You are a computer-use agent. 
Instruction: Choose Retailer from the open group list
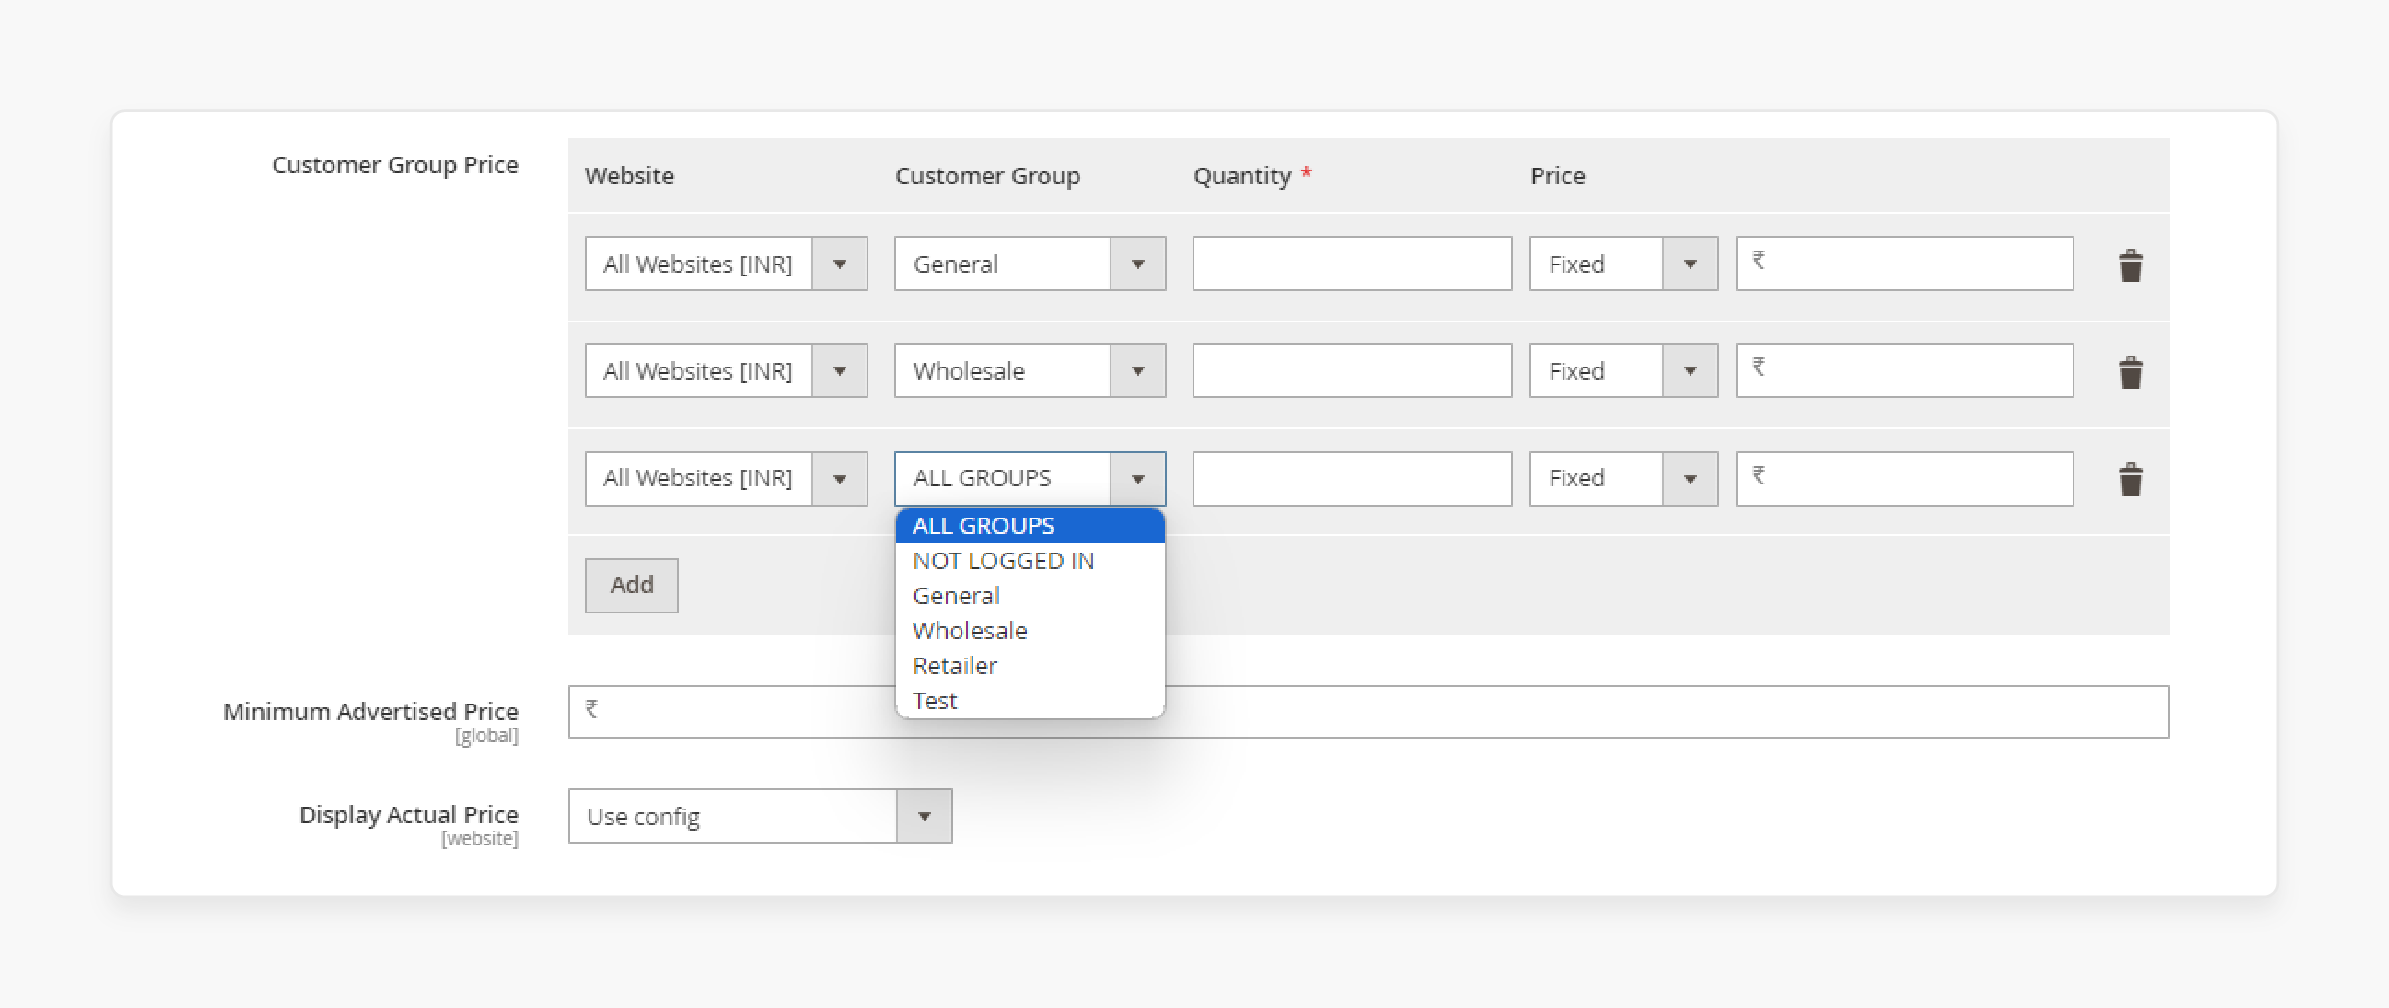tap(1030, 666)
